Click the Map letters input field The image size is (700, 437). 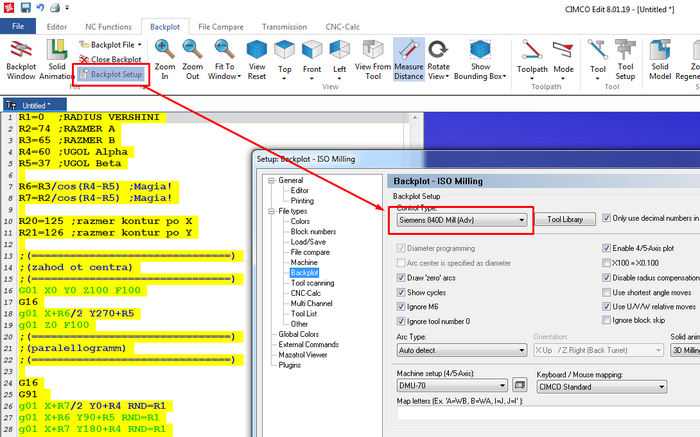[x=540, y=413]
